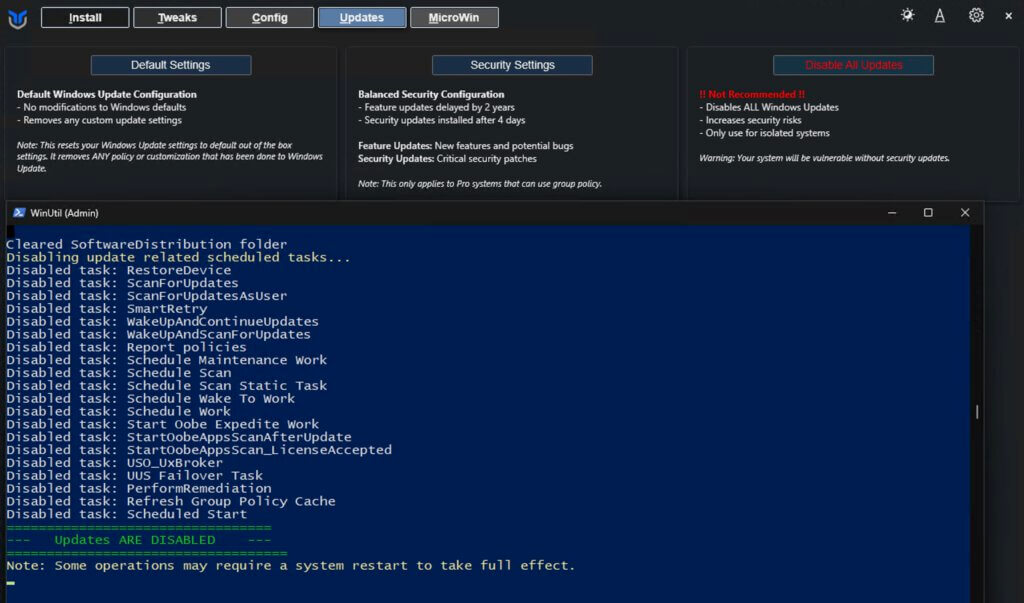Open the font scaling 'A' icon

tap(940, 16)
